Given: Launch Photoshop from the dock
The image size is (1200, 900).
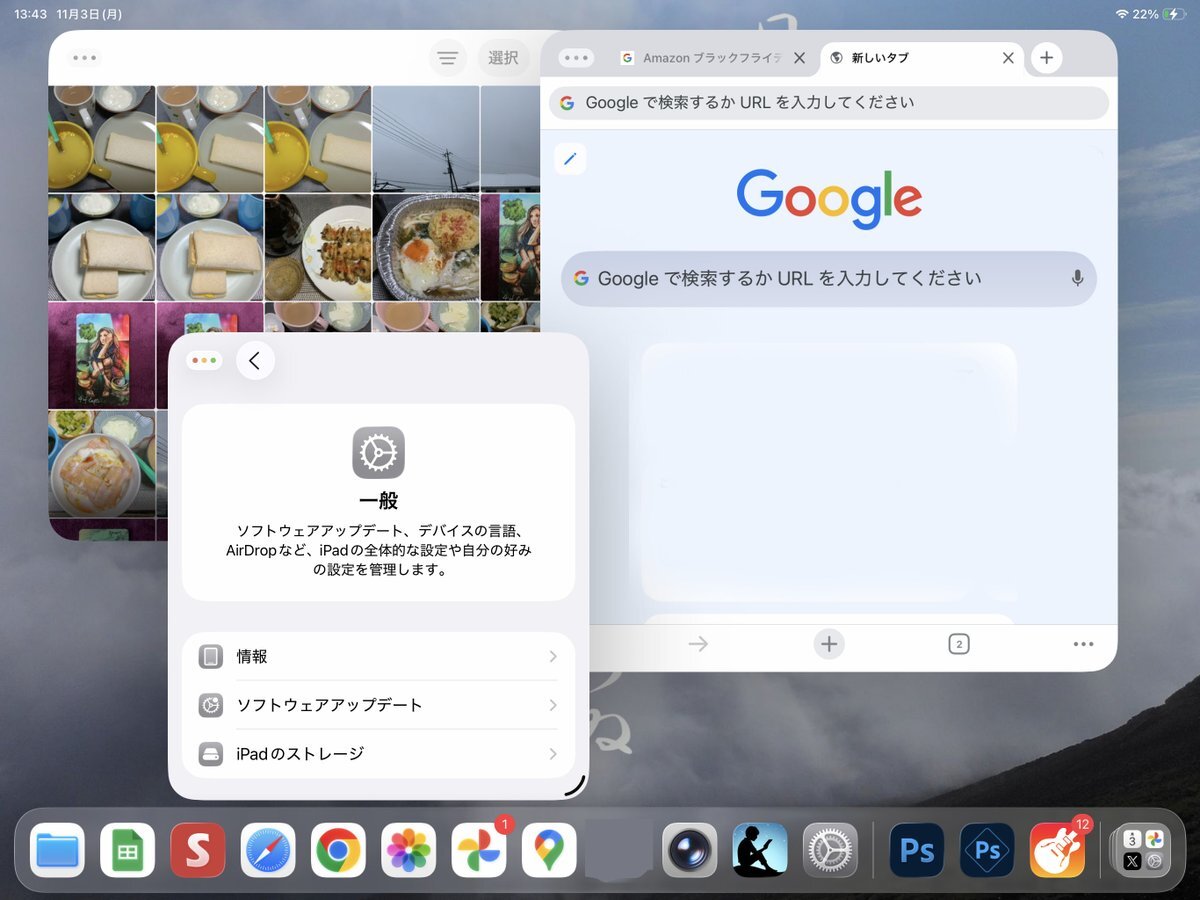Looking at the screenshot, I should click(x=917, y=850).
